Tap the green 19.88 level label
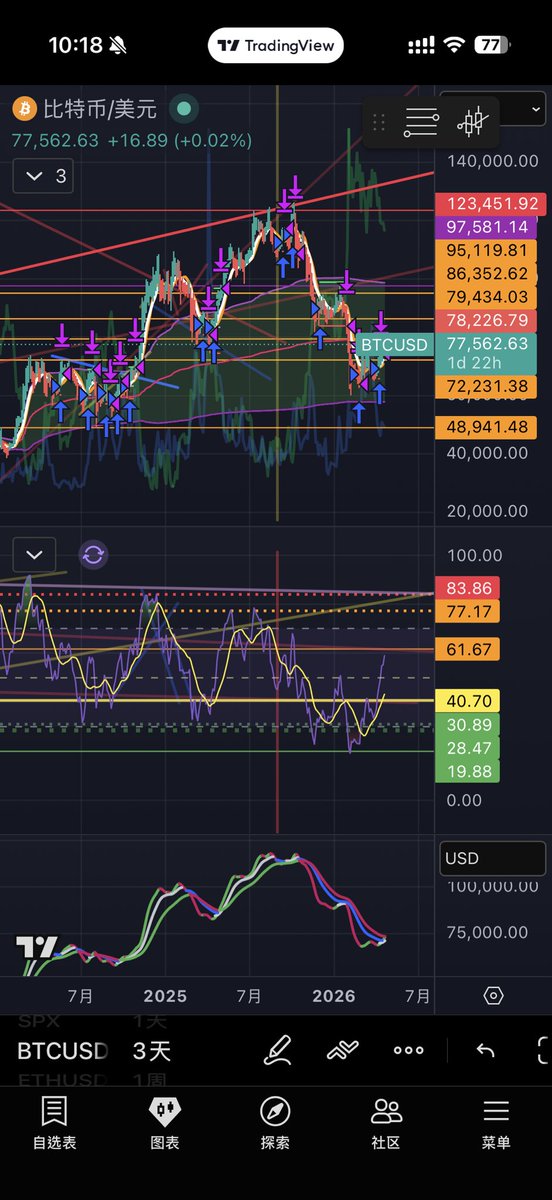The width and height of the screenshot is (552, 1200). (x=468, y=771)
